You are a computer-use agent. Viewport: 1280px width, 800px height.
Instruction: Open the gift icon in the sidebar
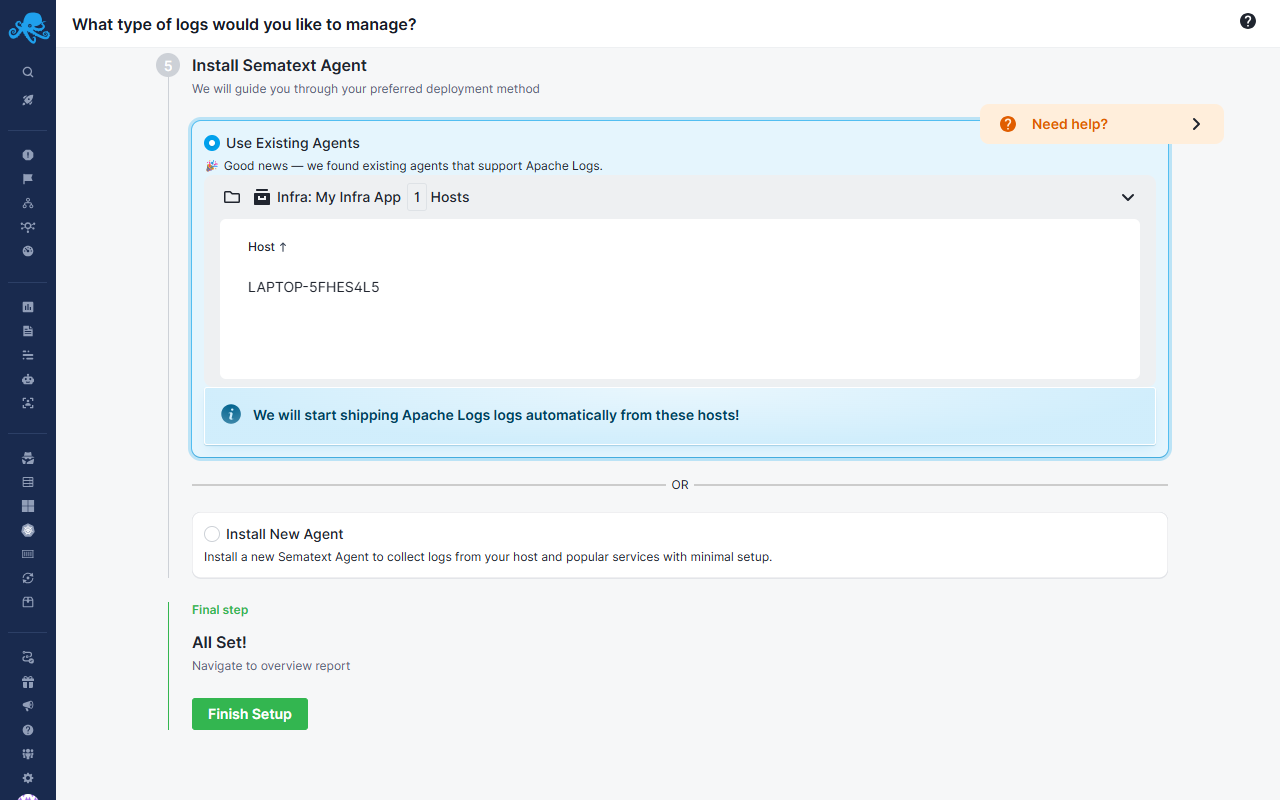[x=27, y=681]
